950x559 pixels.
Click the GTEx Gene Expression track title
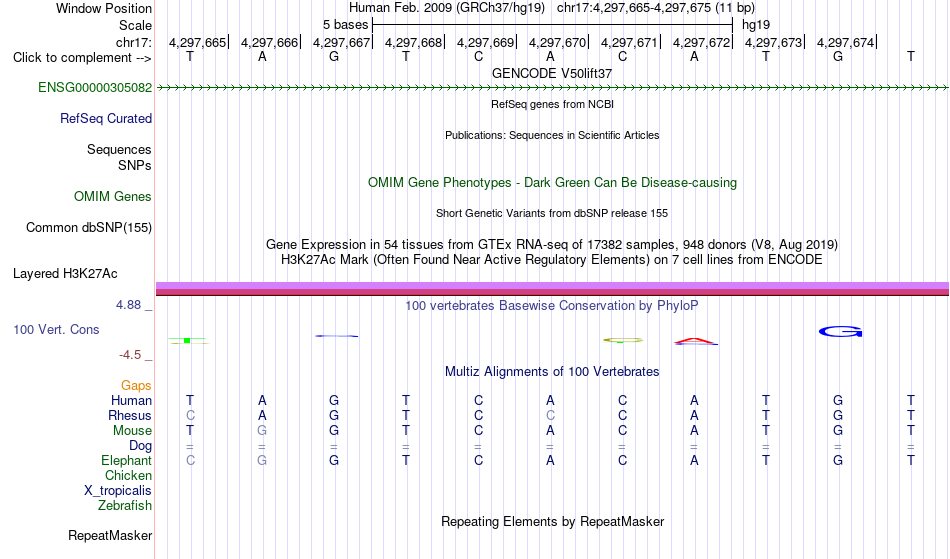552,245
